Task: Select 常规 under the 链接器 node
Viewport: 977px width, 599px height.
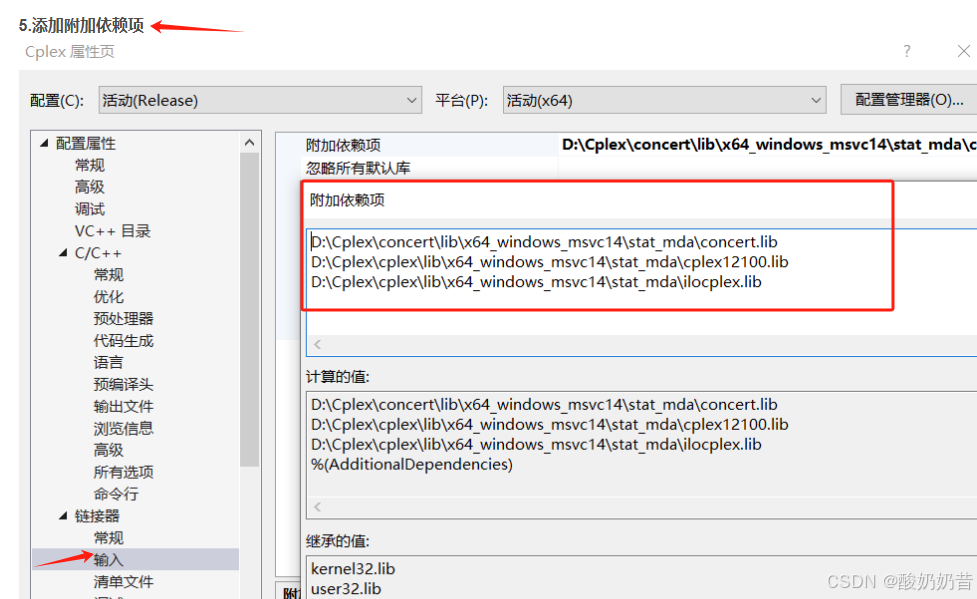Action: pyautogui.click(x=108, y=538)
